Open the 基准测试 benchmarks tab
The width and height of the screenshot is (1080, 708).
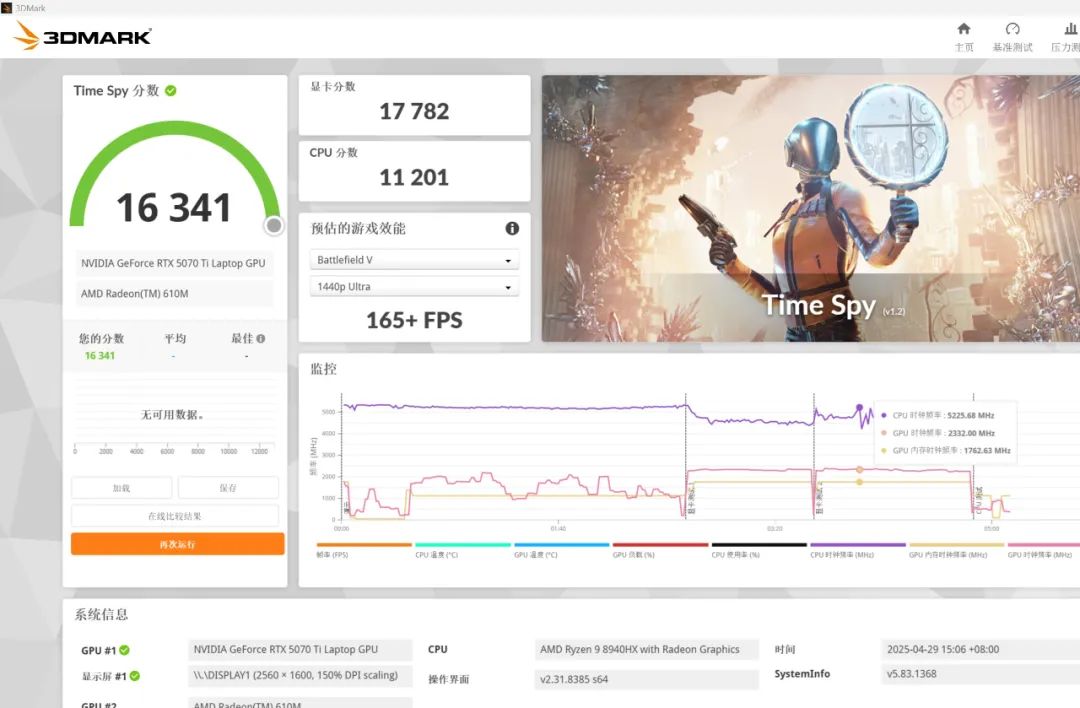pyautogui.click(x=1012, y=37)
